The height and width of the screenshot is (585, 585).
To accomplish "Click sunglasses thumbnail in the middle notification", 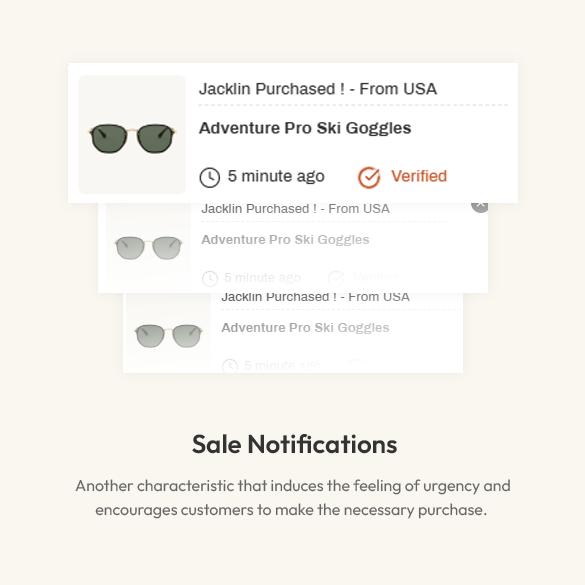I will tap(148, 248).
